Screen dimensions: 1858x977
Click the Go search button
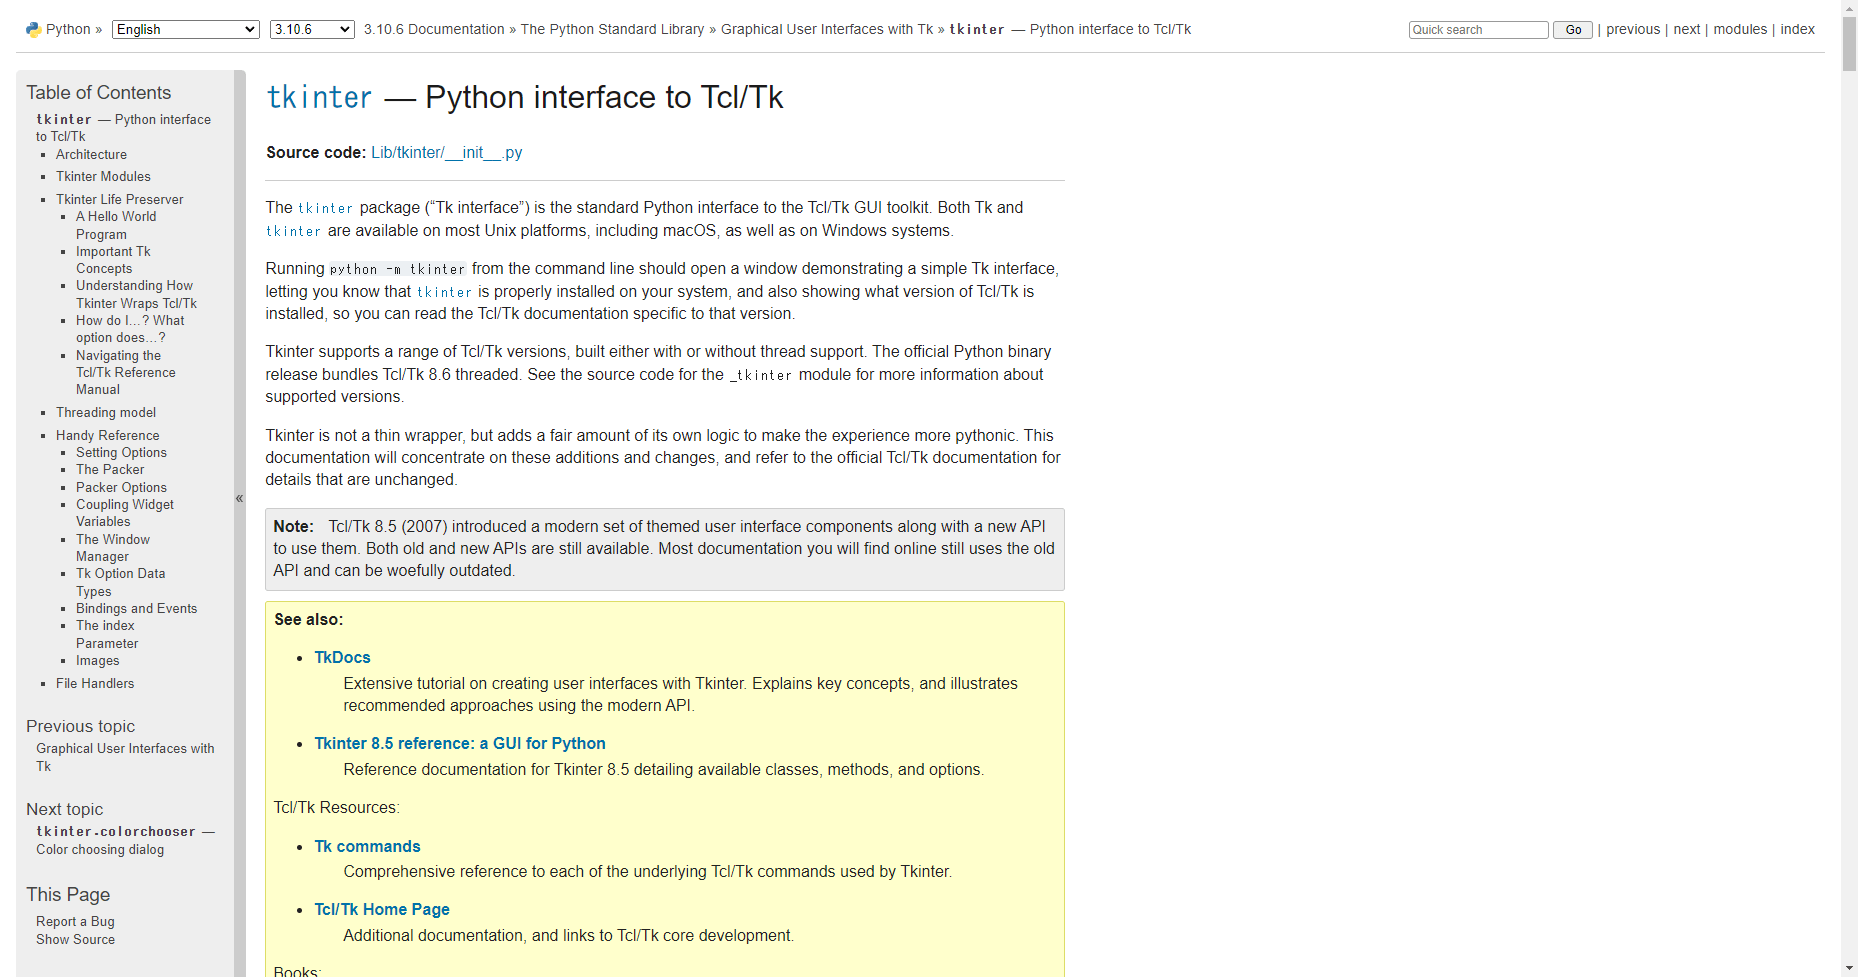tap(1572, 30)
